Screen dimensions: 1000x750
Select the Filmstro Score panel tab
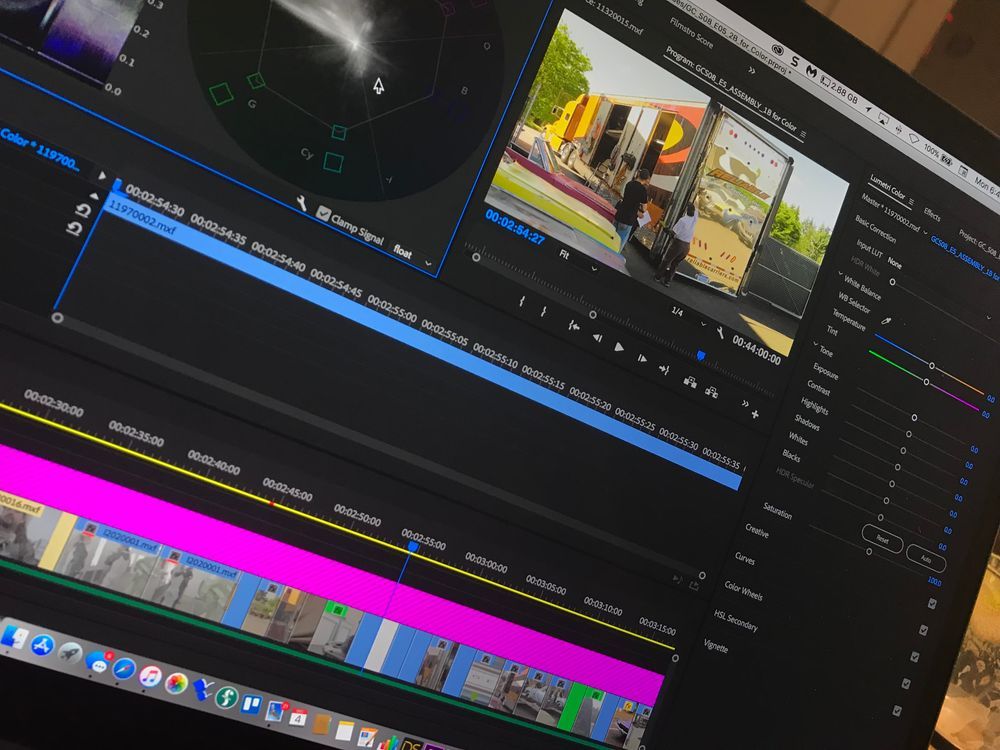coord(692,33)
